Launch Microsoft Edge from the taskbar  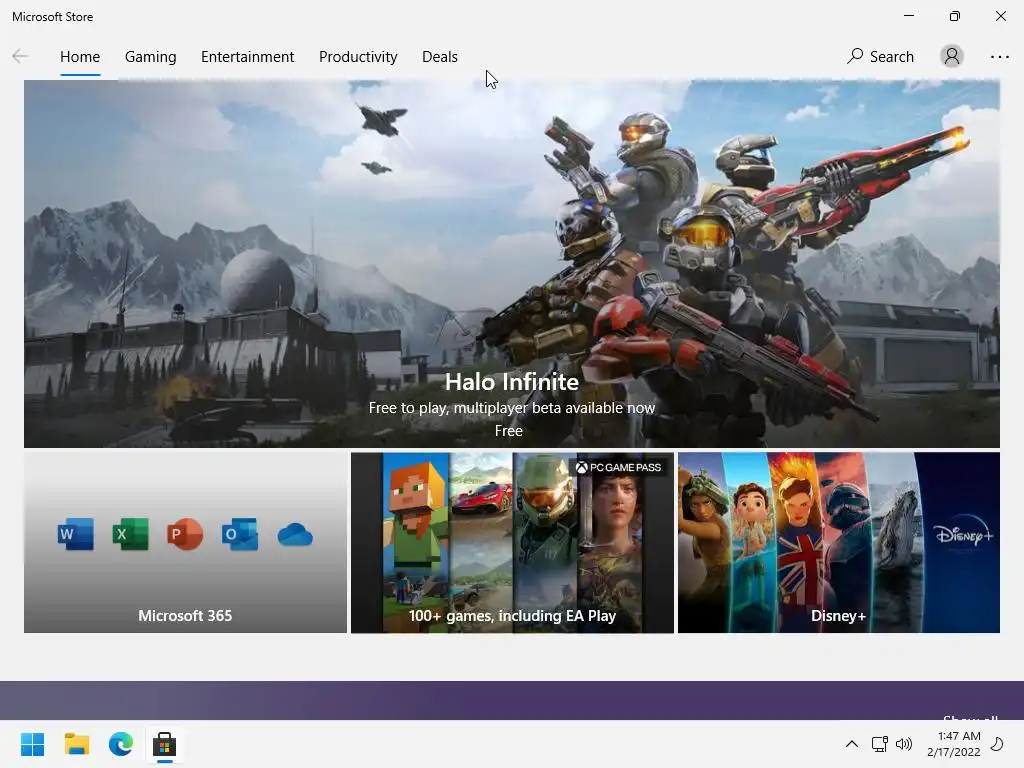(121, 744)
